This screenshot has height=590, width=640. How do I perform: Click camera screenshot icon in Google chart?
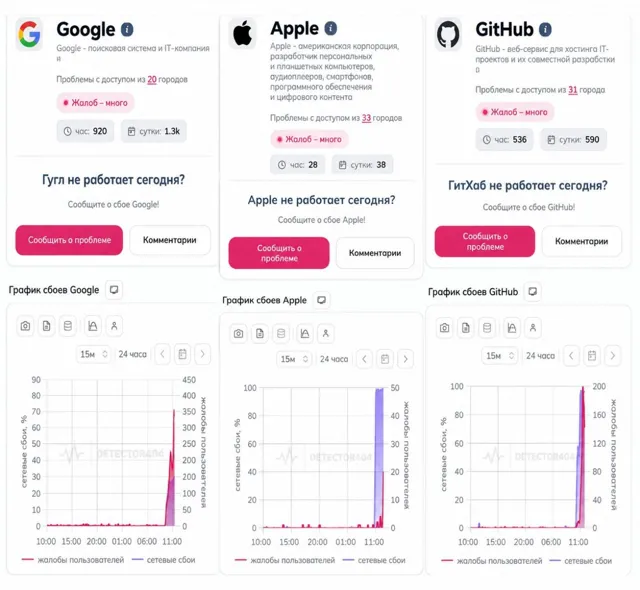pos(25,326)
